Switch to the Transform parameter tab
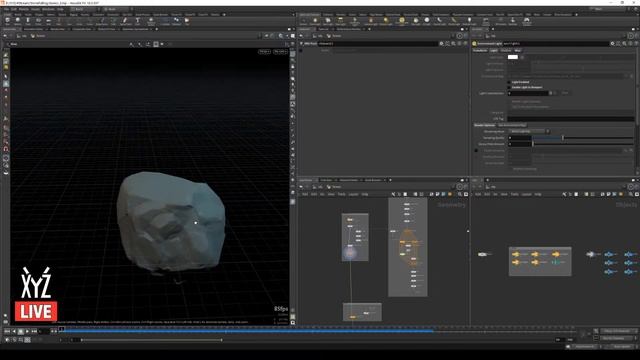This screenshot has height=360, width=640. (x=480, y=51)
